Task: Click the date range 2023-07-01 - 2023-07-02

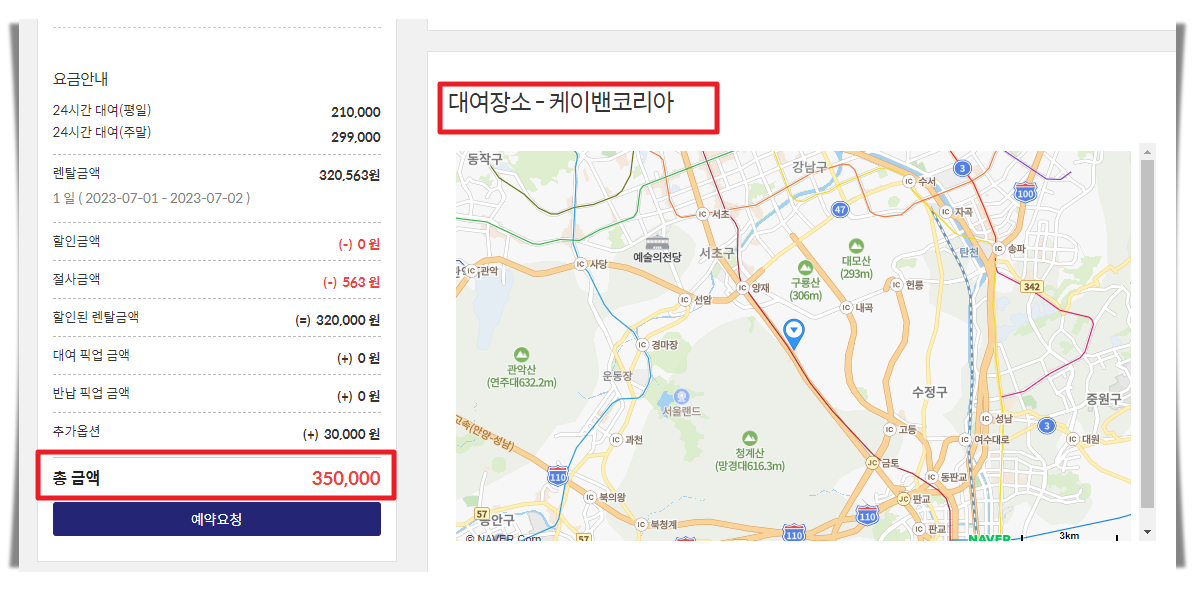Action: tap(167, 198)
